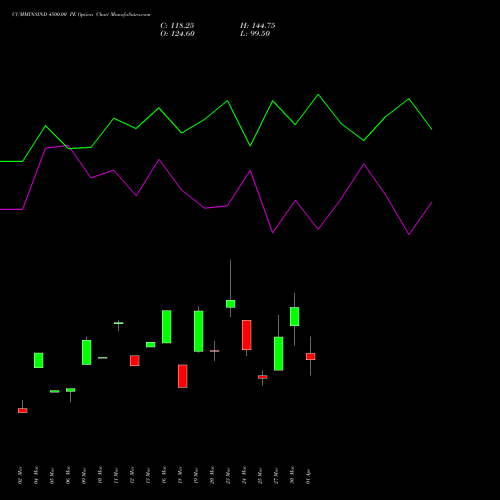Select the 30 Mar date label

click(292, 475)
